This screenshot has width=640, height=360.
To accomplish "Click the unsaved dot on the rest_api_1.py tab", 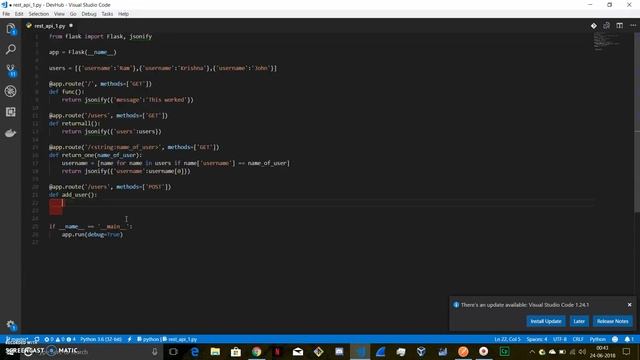I will tap(71, 26).
